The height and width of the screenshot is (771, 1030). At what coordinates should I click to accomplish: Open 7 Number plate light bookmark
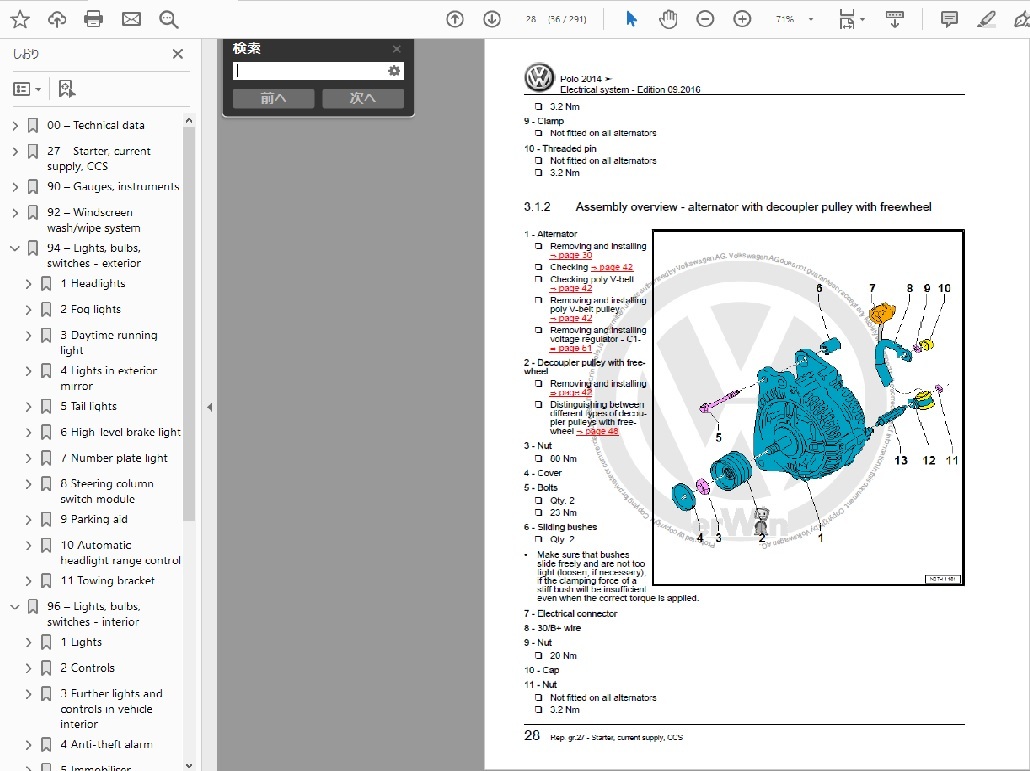(114, 458)
